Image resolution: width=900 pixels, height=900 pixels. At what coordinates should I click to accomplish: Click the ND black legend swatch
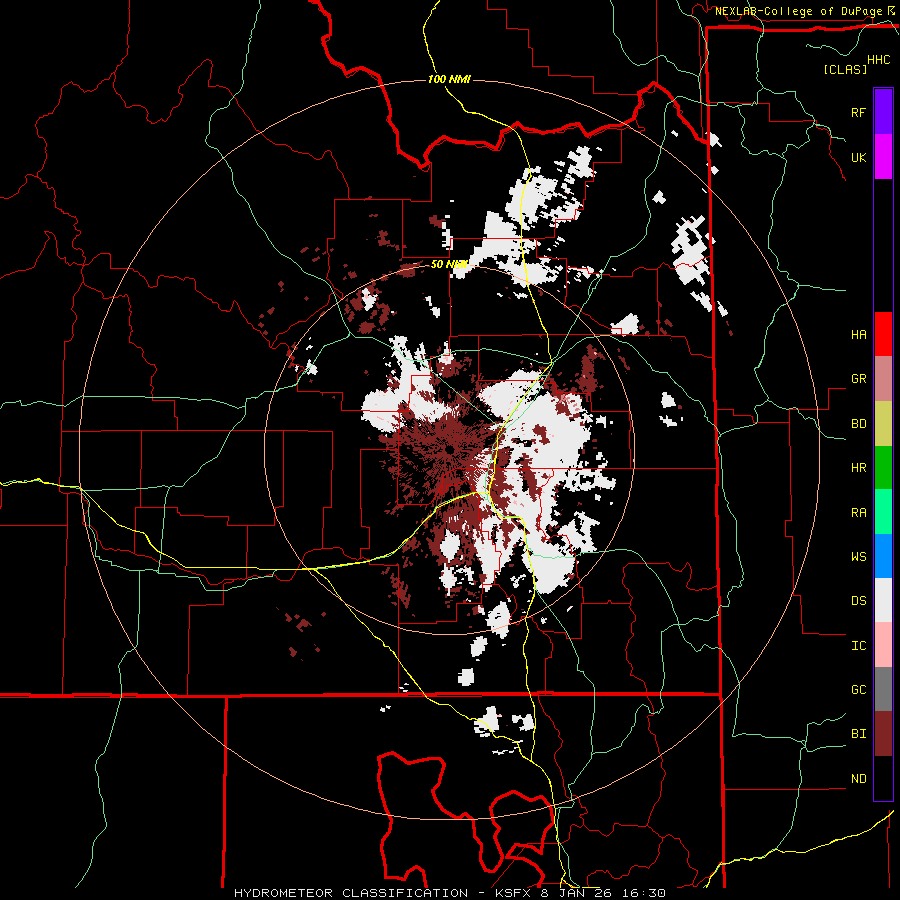click(883, 778)
